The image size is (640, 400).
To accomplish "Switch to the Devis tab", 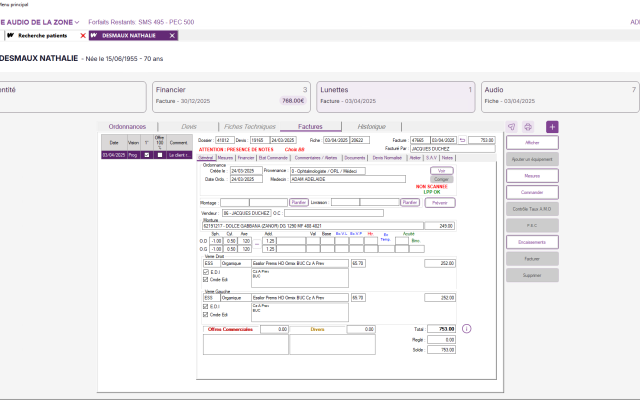I will [189, 127].
